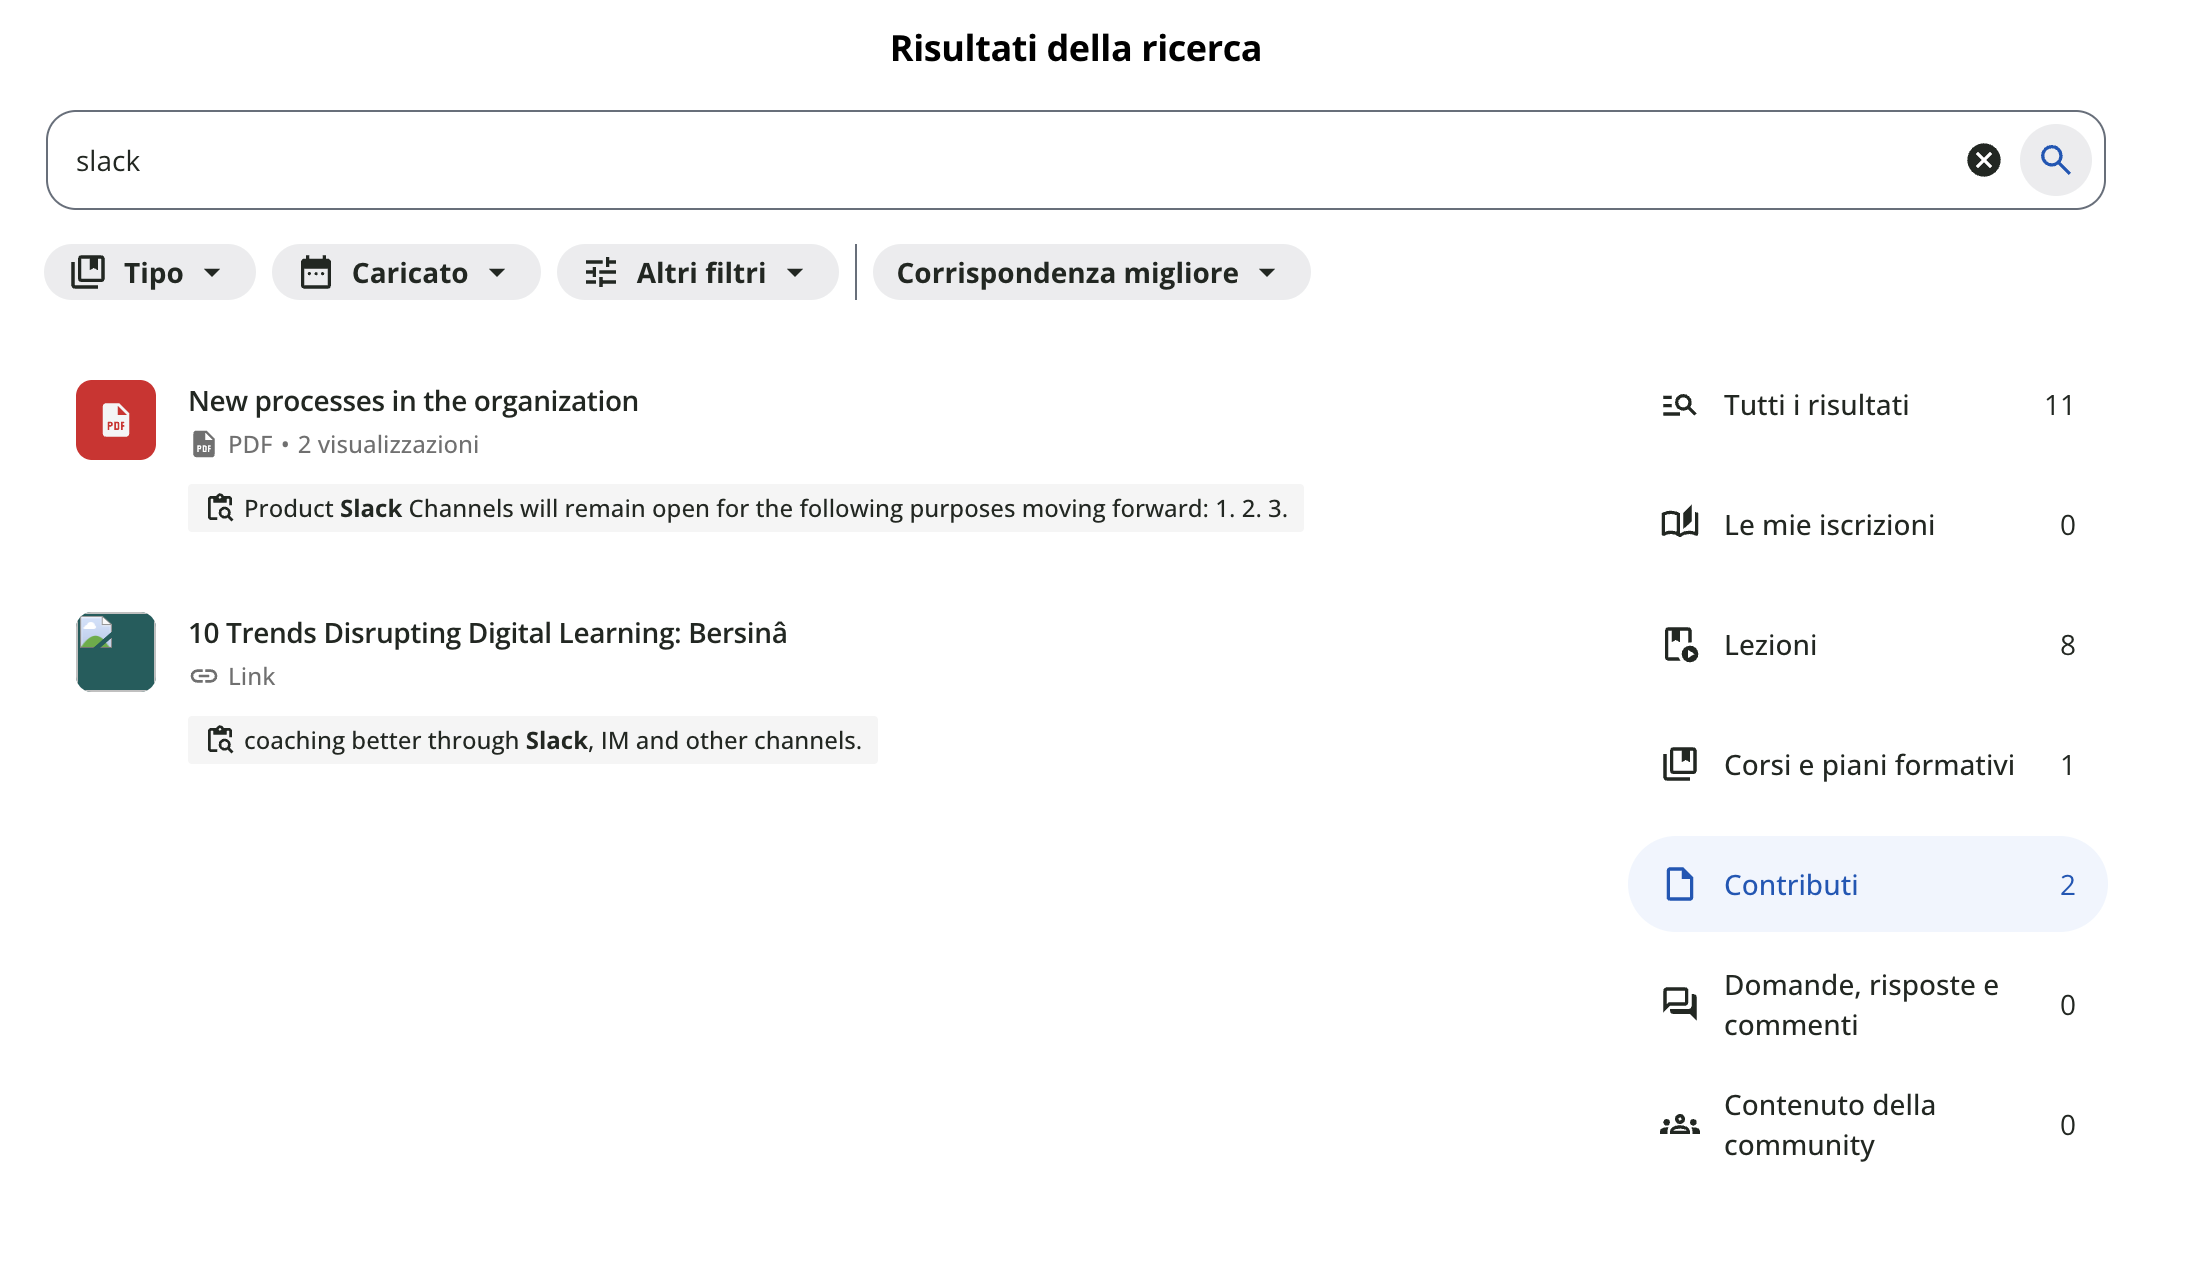Click the clear search icon in the search bar
This screenshot has height=1288, width=2200.
pyautogui.click(x=1984, y=160)
